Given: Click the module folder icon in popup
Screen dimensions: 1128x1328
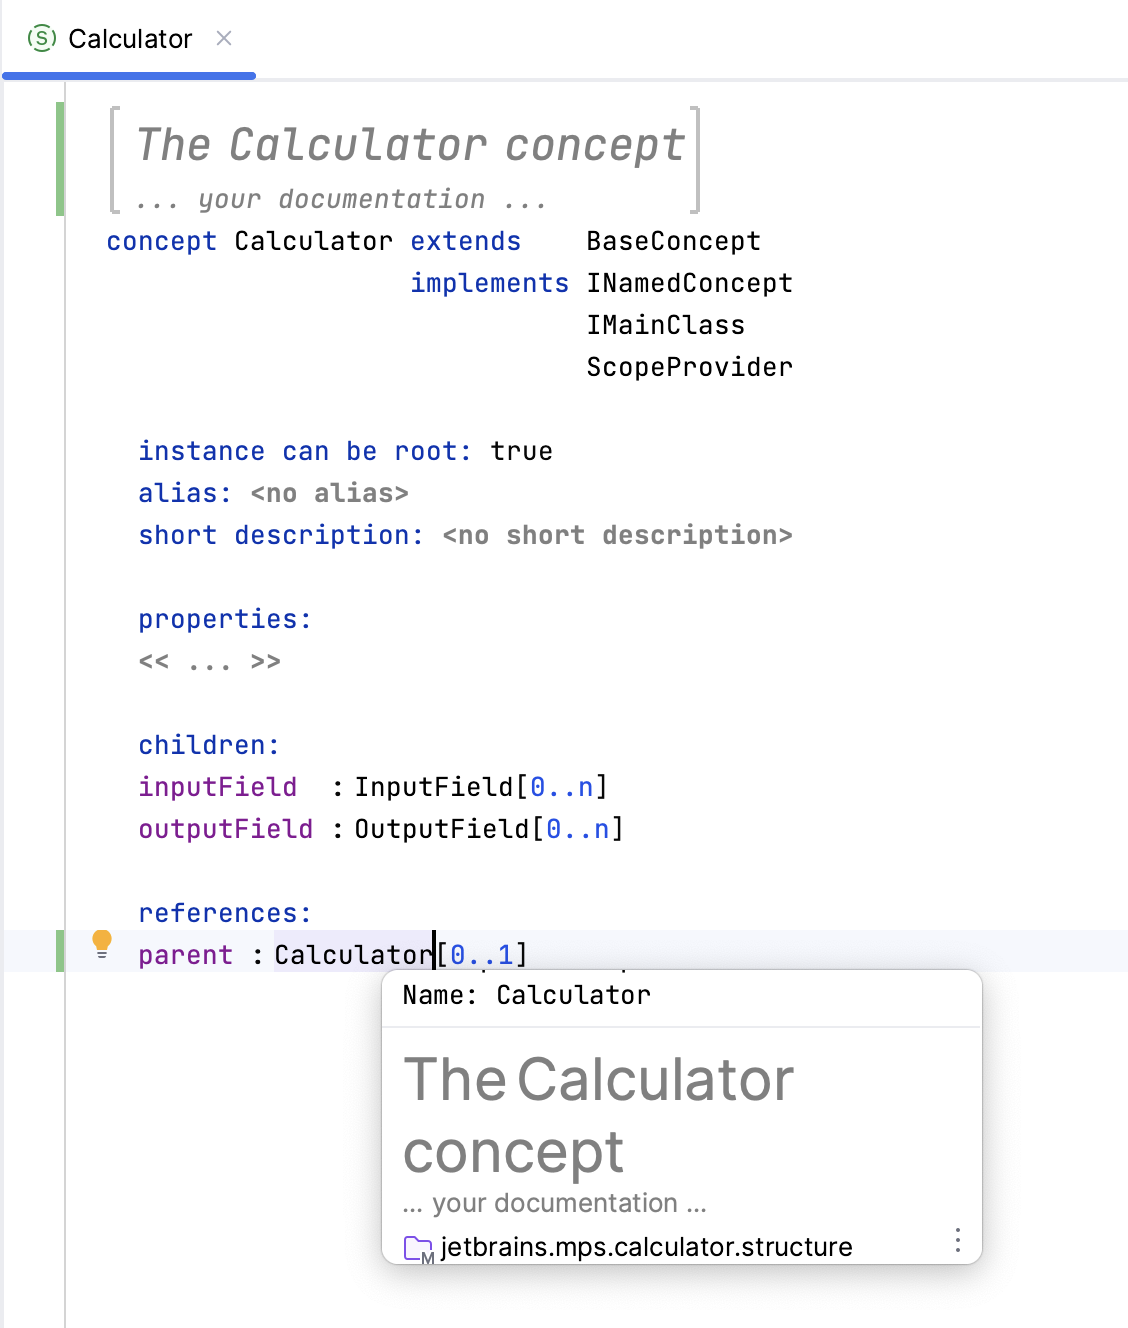Looking at the screenshot, I should tap(418, 1248).
